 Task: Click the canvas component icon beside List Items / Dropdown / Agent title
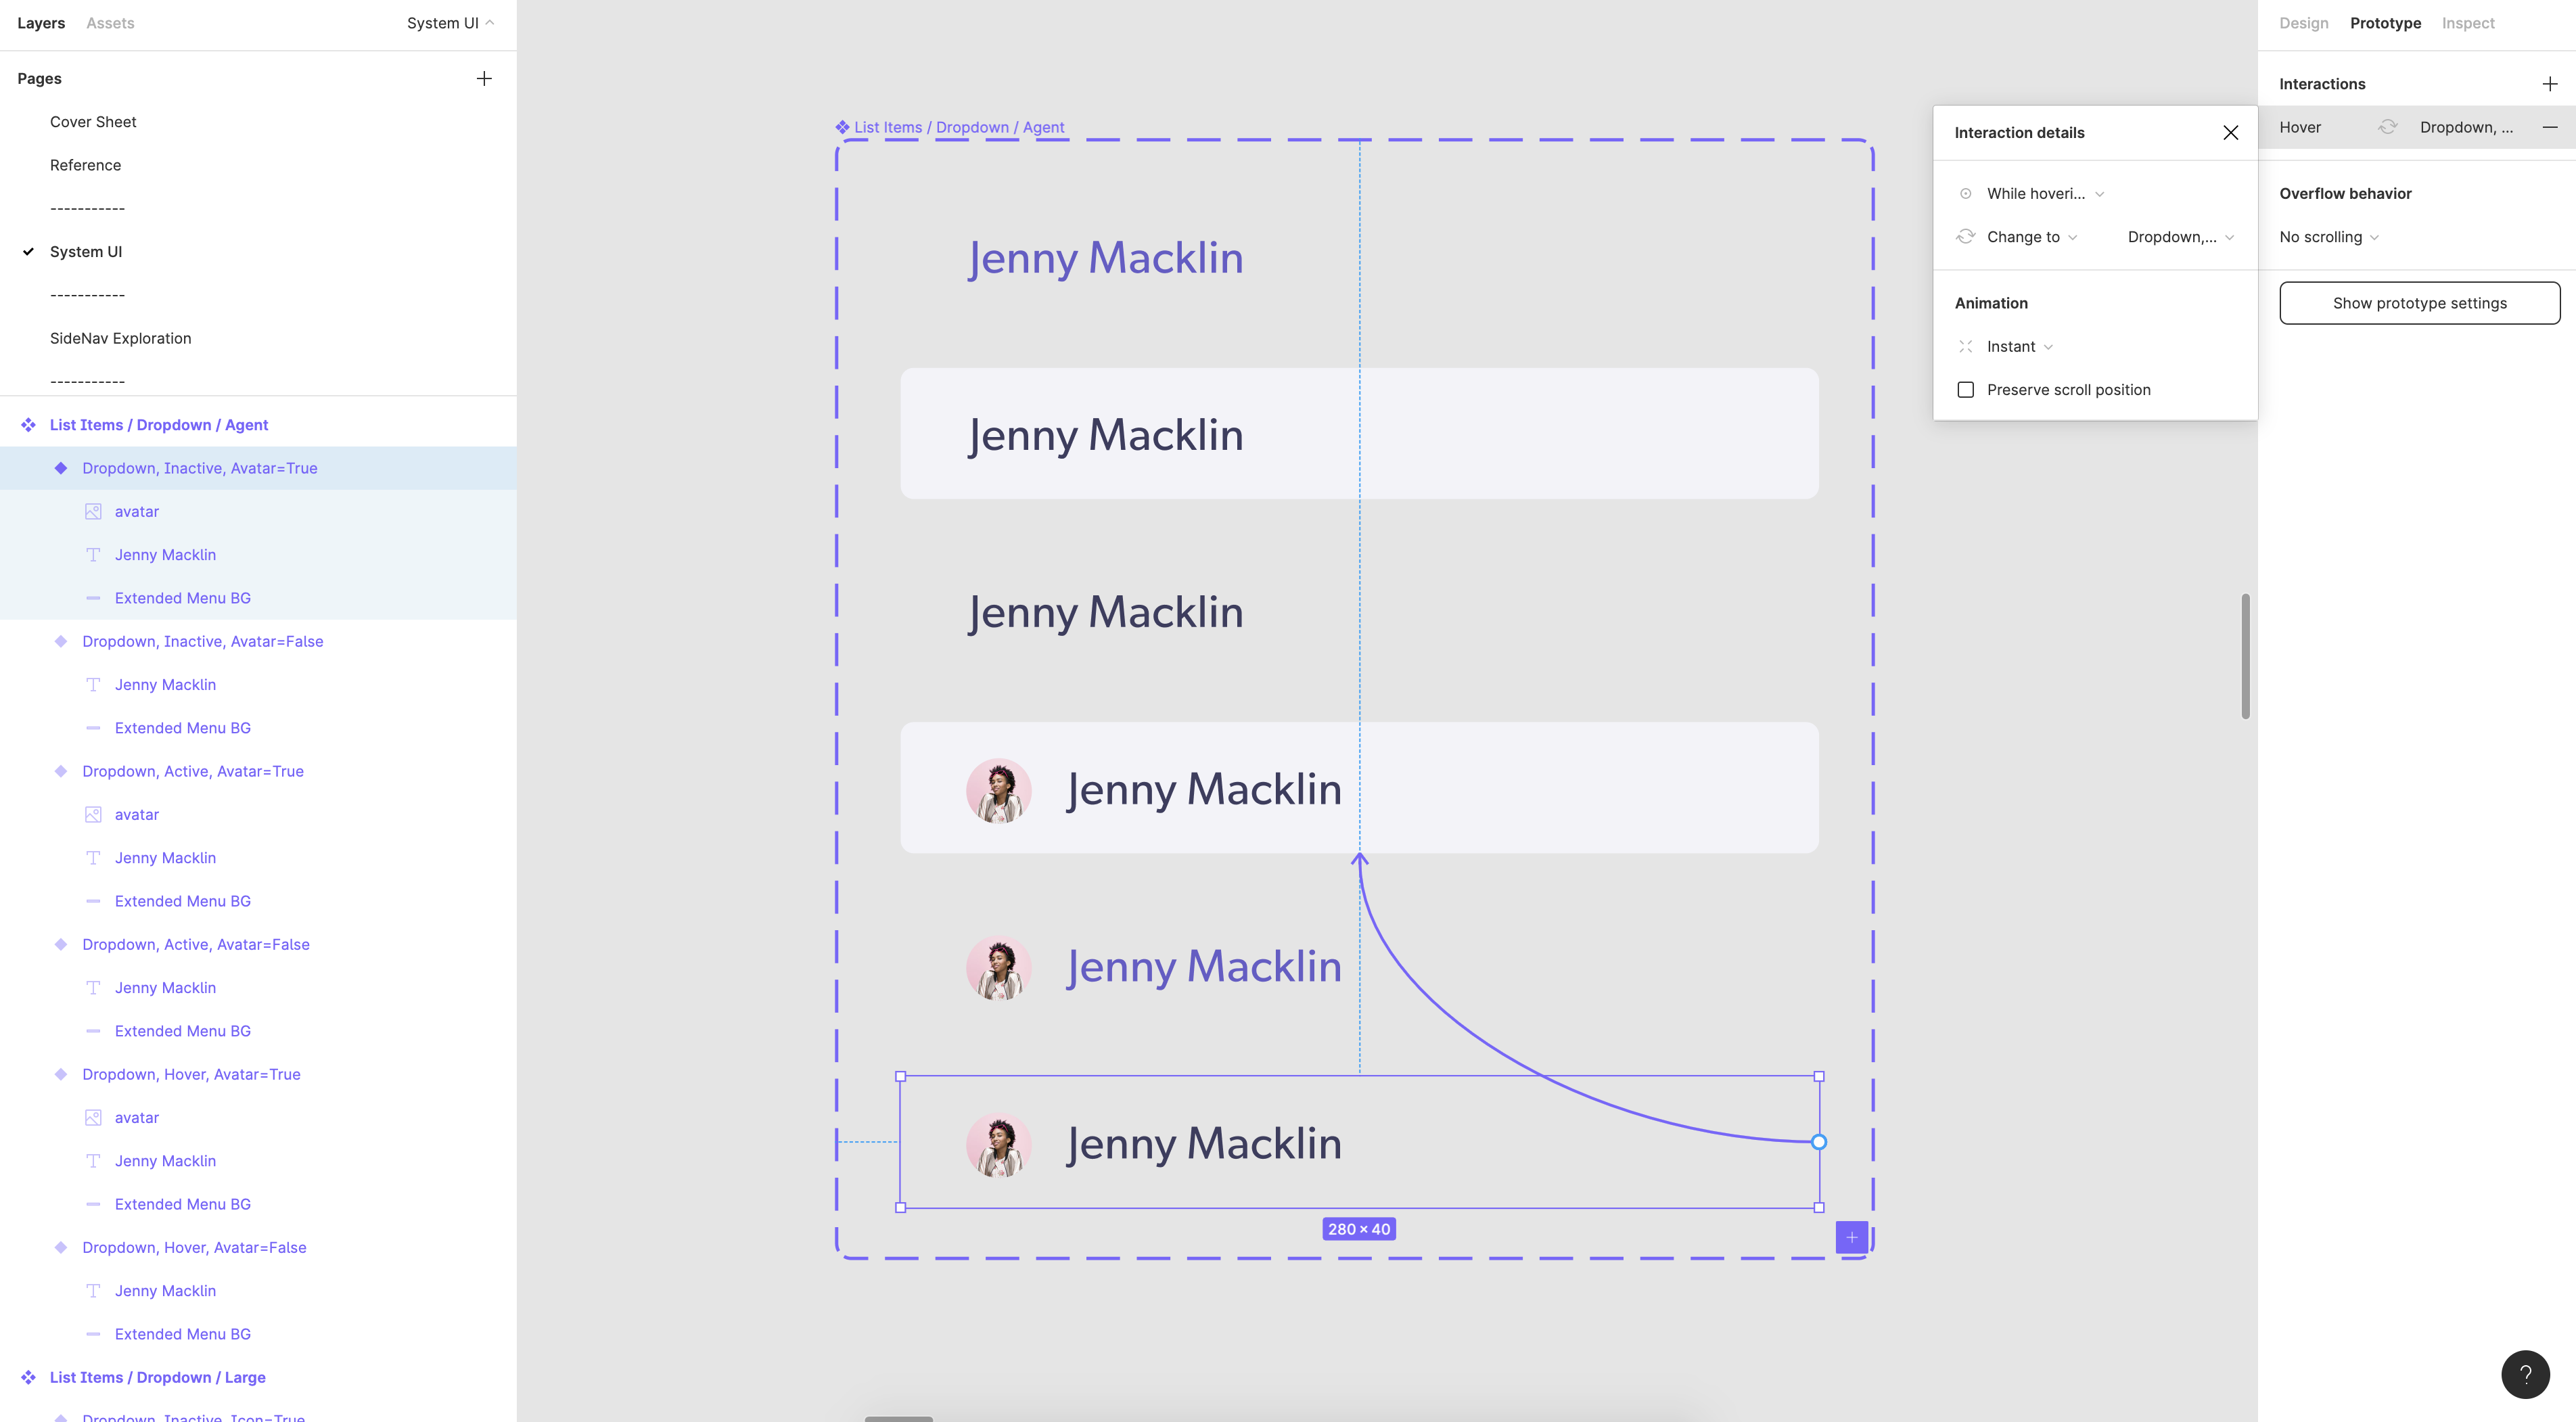tap(842, 127)
